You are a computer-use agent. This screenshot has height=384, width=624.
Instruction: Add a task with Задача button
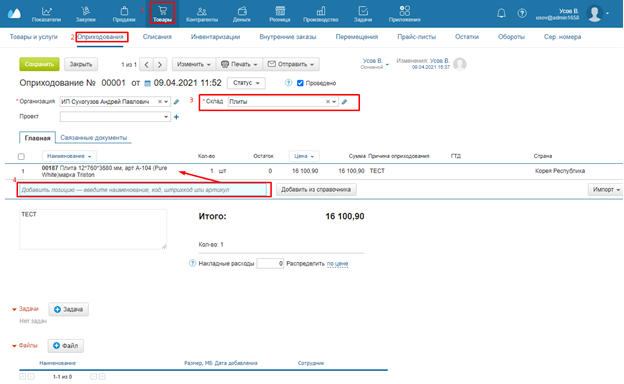point(68,310)
